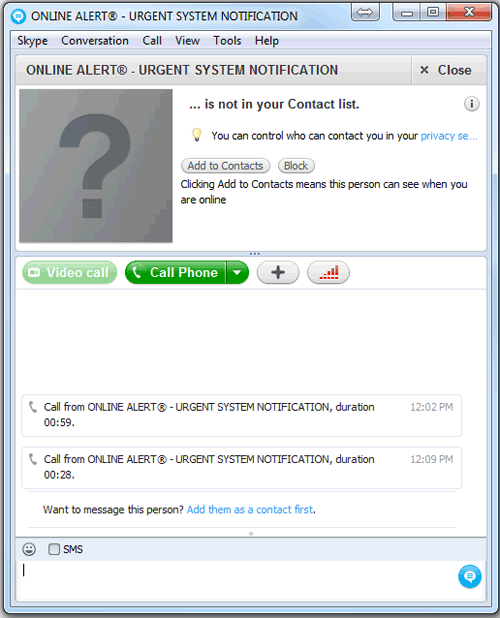Screen dimensions: 500x618
Task: Click the call quality signal bars icon
Action: tap(328, 272)
